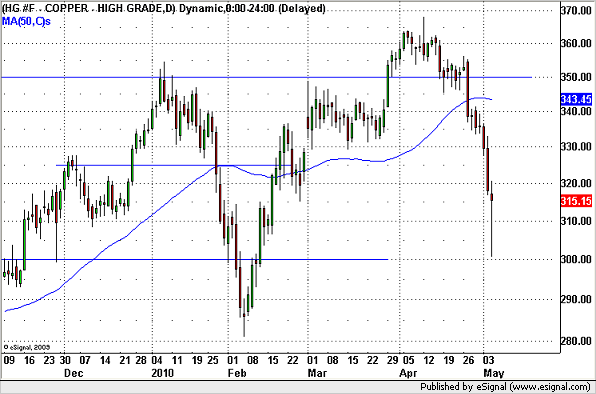Click the '26' date label under April
Image resolution: width=596 pixels, height=394 pixels.
tap(469, 360)
